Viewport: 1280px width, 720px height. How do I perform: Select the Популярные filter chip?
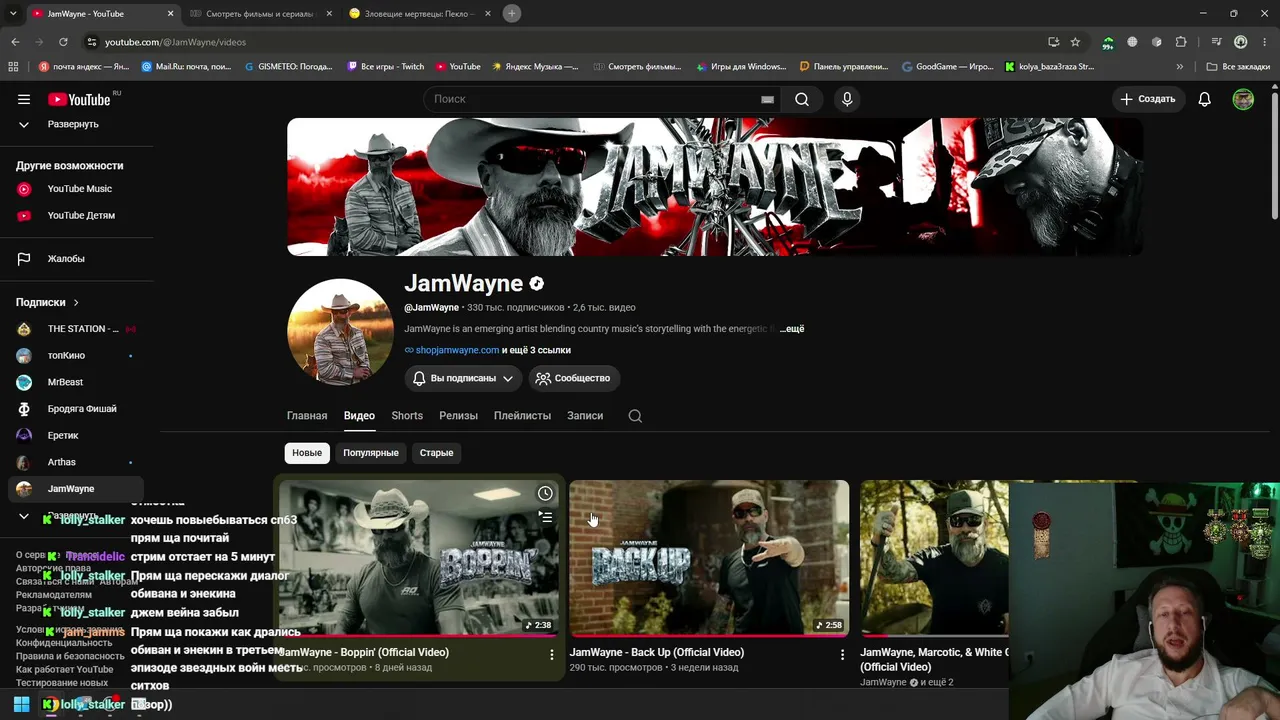point(371,453)
